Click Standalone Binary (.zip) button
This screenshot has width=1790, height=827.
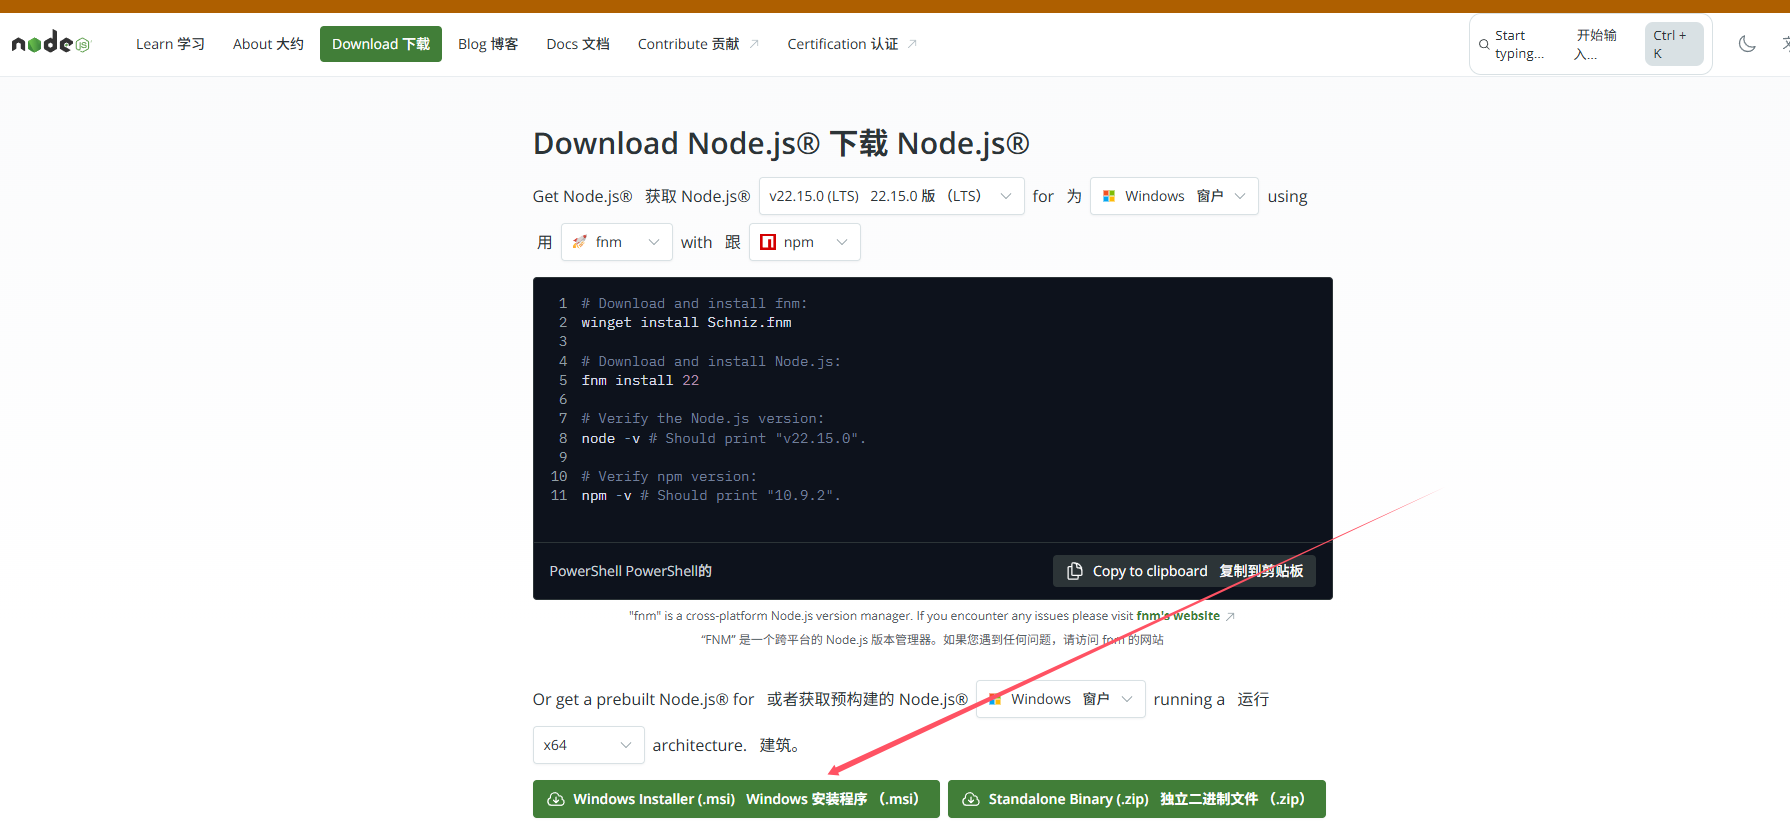(x=1137, y=799)
